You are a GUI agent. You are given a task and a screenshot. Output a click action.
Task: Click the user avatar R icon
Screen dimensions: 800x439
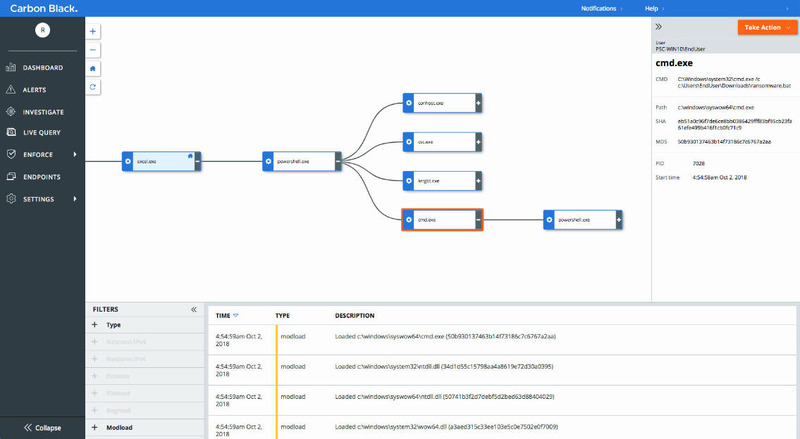coord(41,30)
